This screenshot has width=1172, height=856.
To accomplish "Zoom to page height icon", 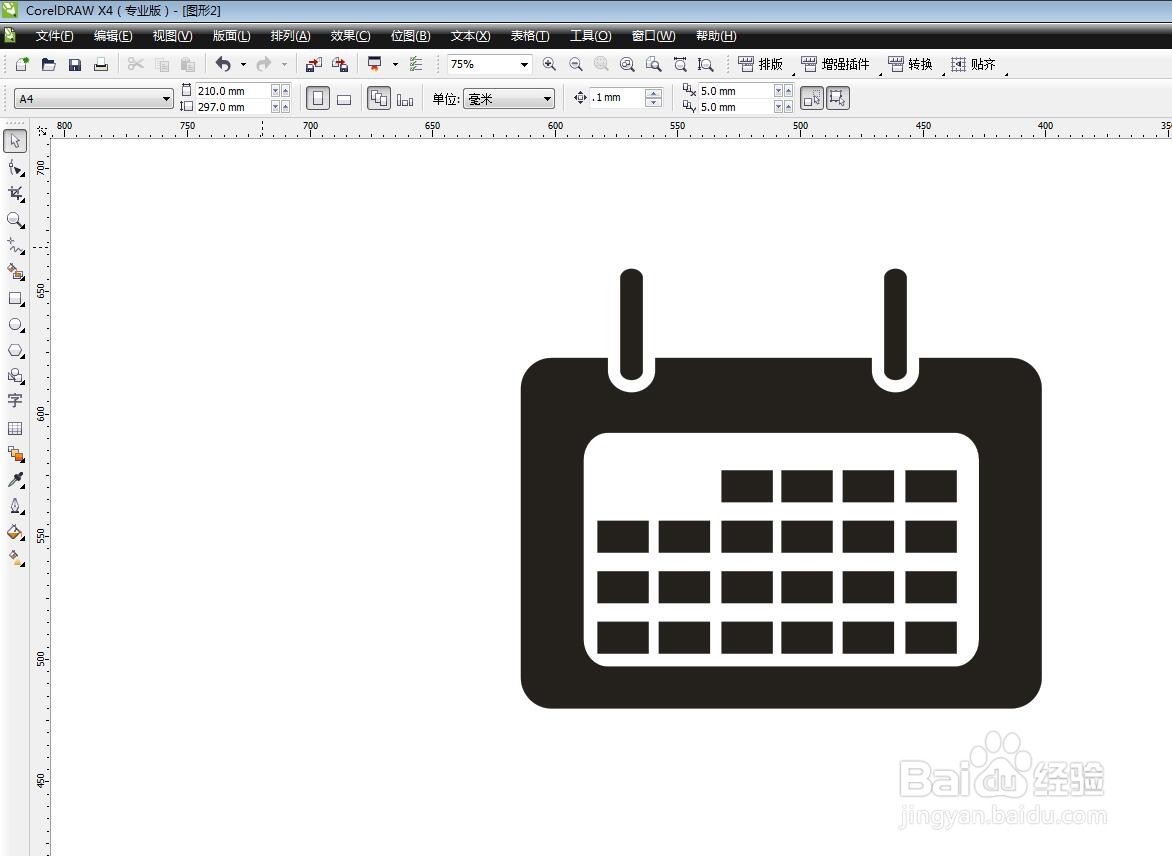I will (705, 64).
